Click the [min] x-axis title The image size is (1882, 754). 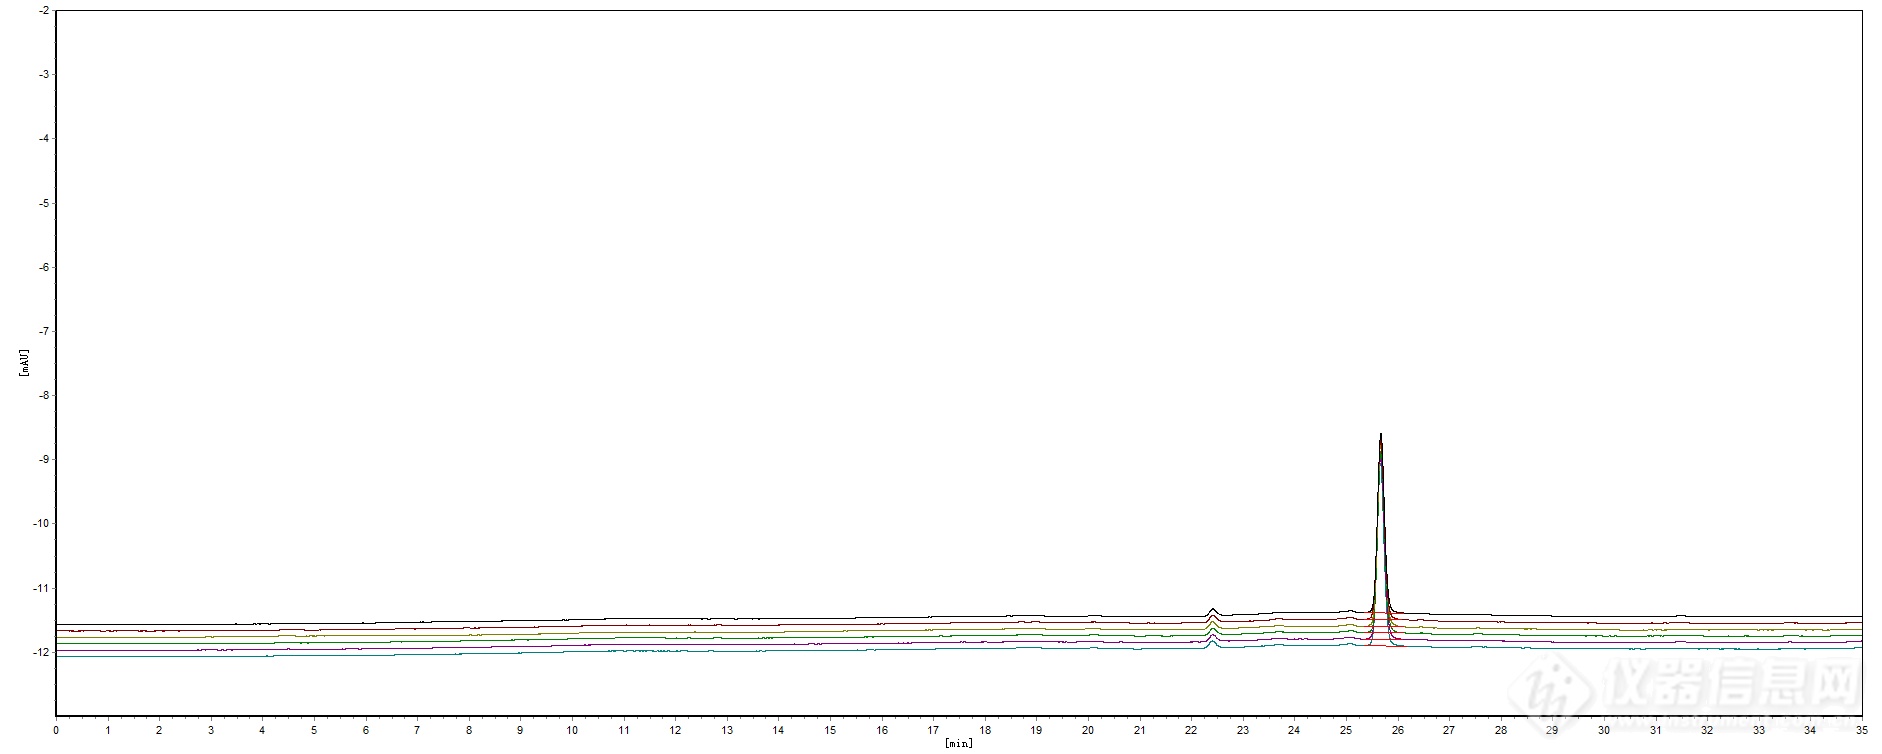(958, 743)
